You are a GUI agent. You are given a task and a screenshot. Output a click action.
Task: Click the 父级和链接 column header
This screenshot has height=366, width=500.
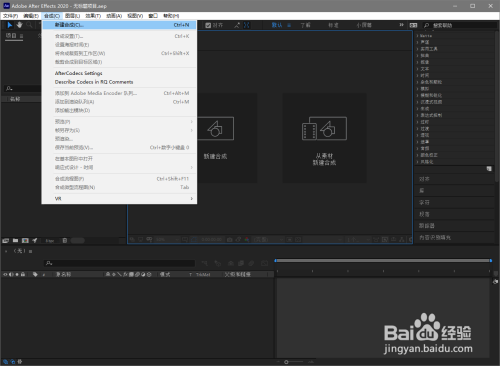[x=237, y=274]
